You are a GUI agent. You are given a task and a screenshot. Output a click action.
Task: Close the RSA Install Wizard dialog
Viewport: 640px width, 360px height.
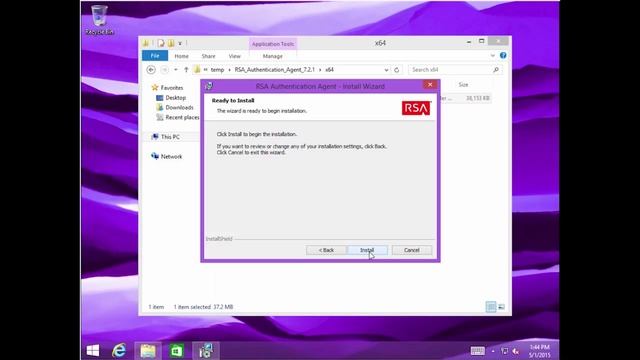click(x=430, y=84)
